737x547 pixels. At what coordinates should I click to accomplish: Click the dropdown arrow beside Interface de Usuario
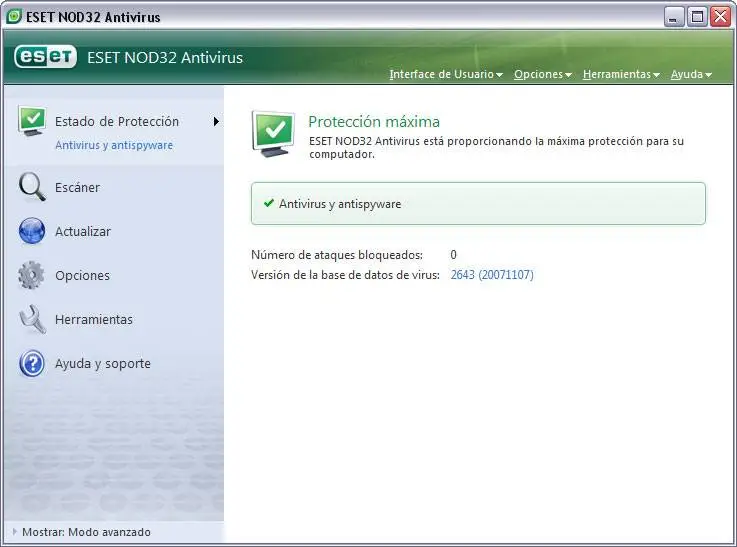[499, 75]
